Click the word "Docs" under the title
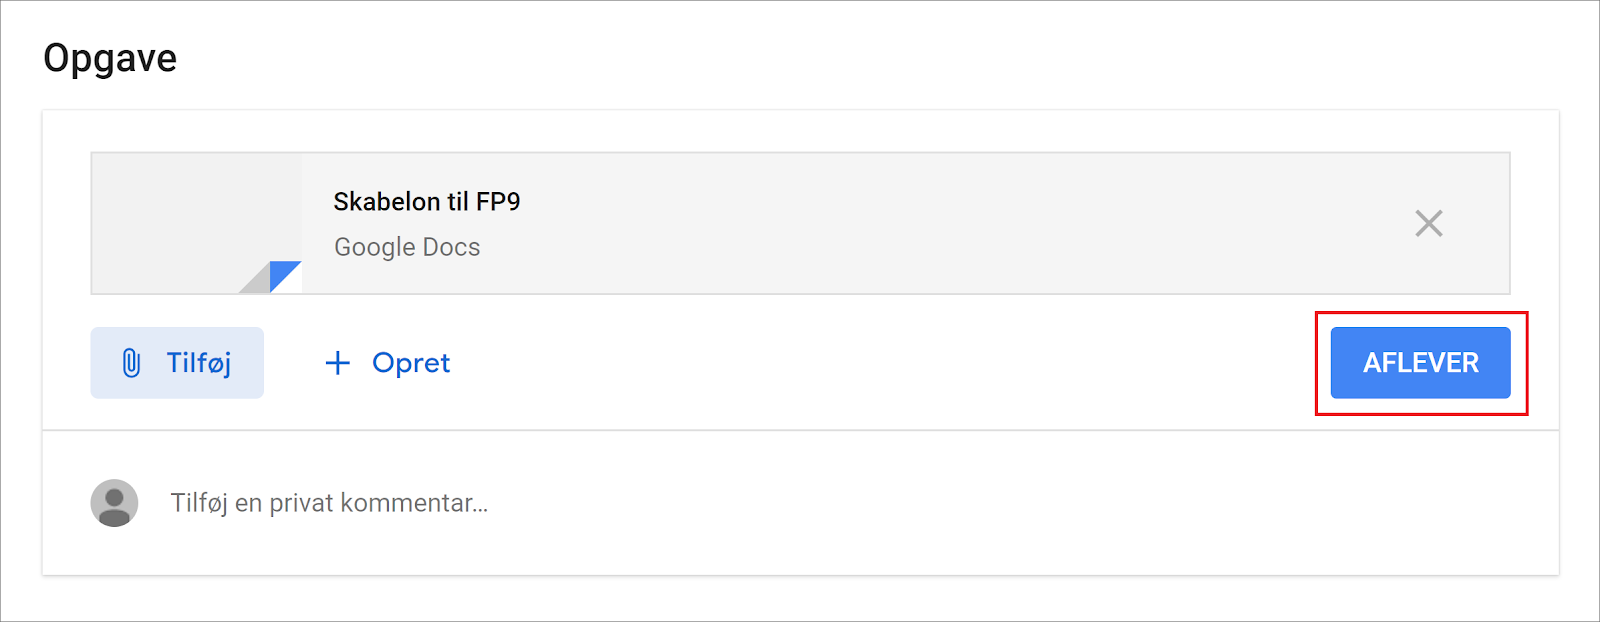Screen dimensions: 1600x622 point(452,247)
